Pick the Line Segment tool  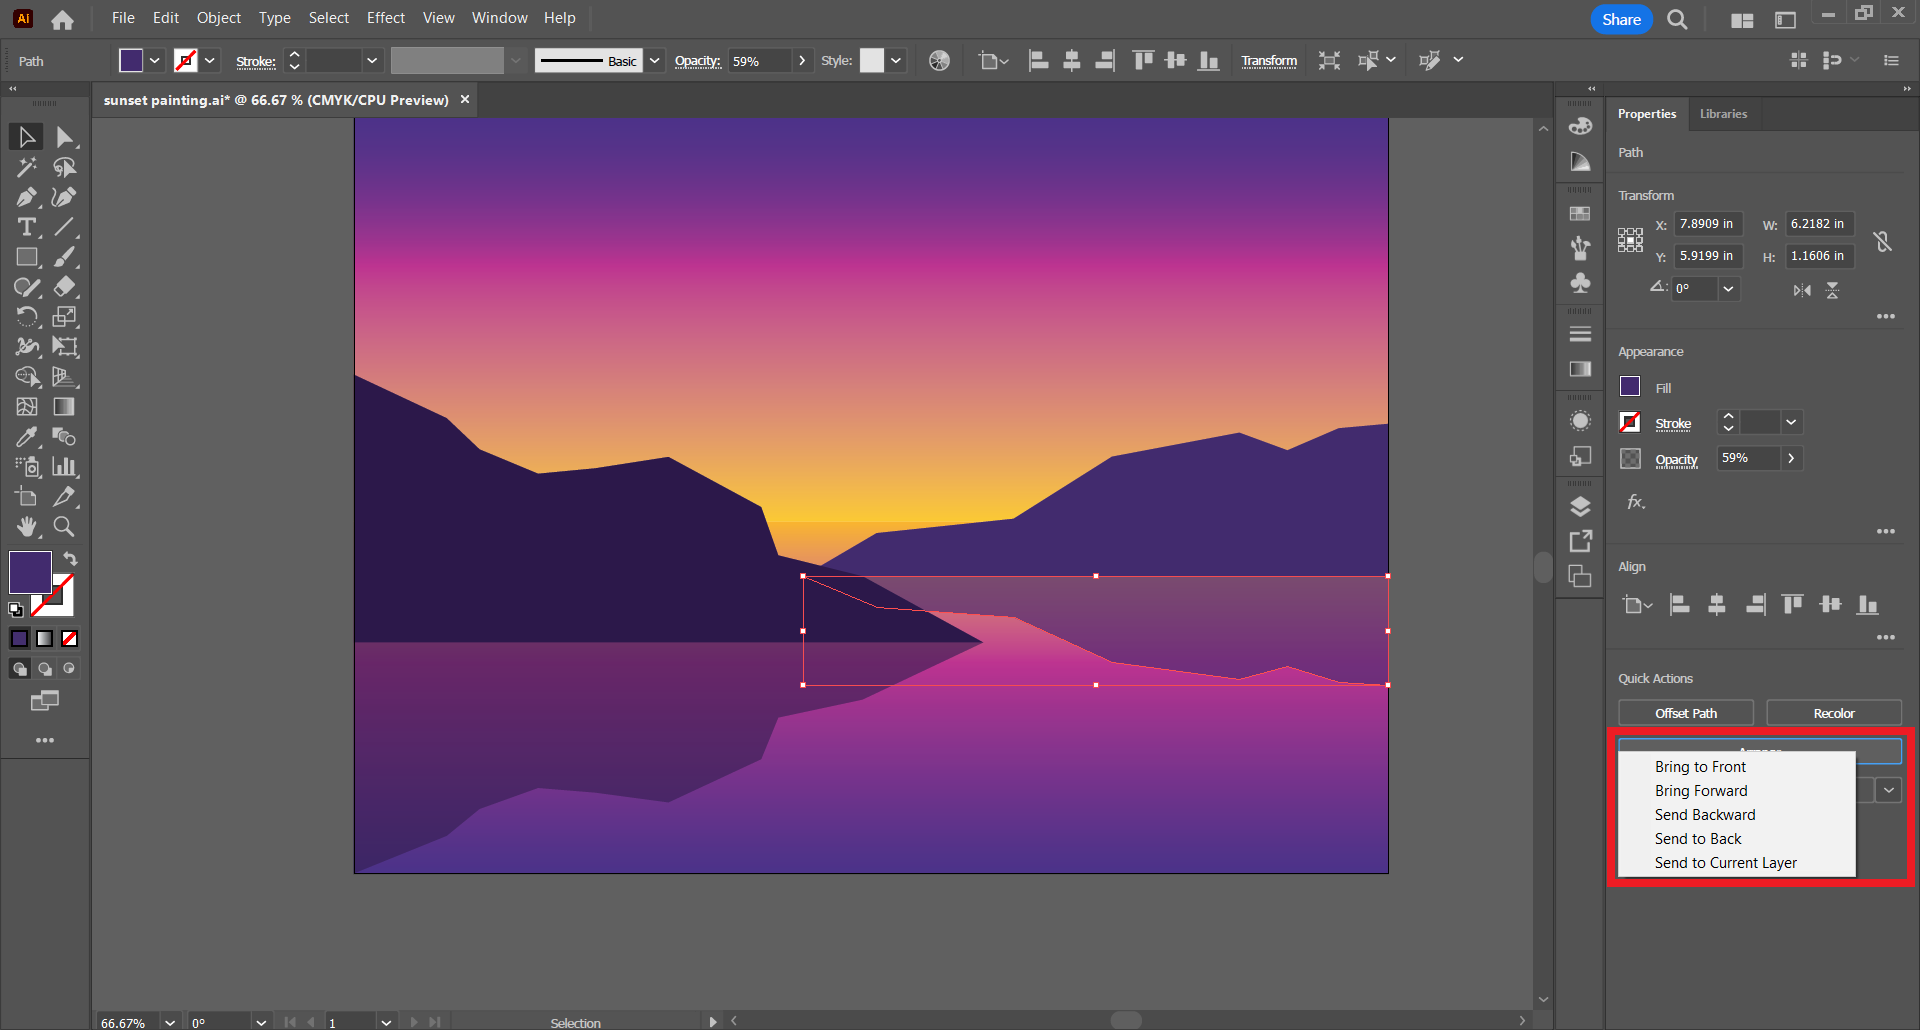click(x=65, y=227)
